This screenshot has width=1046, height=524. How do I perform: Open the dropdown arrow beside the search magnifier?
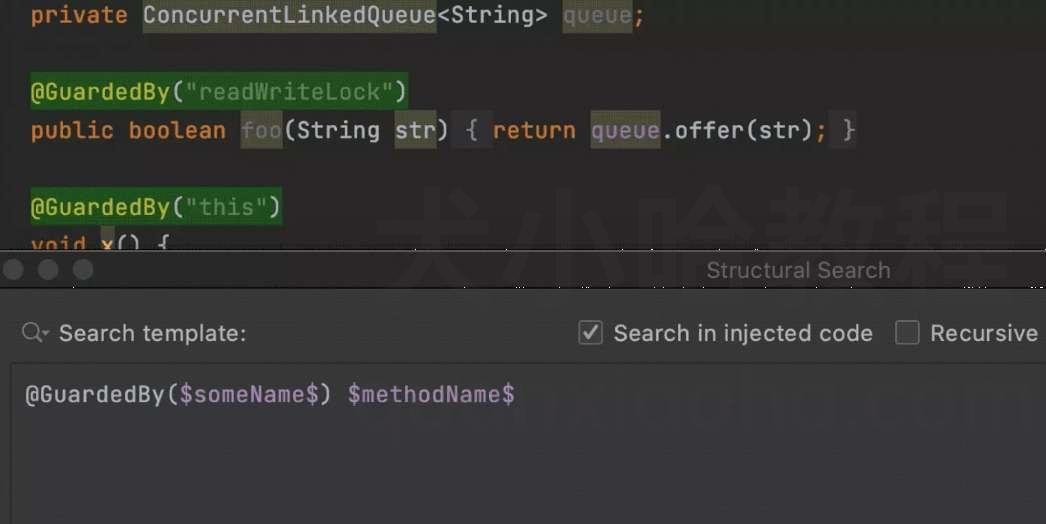click(45, 332)
